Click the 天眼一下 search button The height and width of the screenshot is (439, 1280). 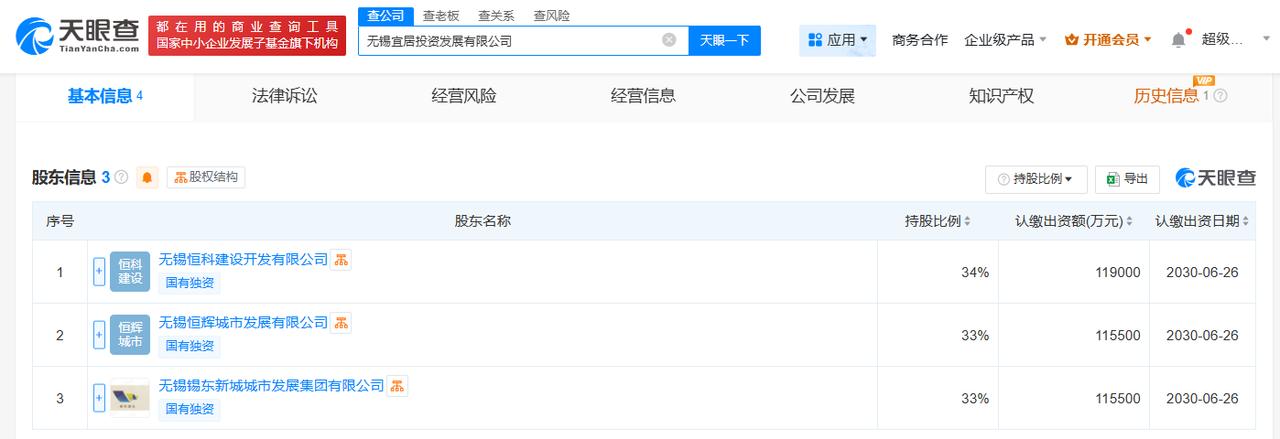tap(724, 40)
